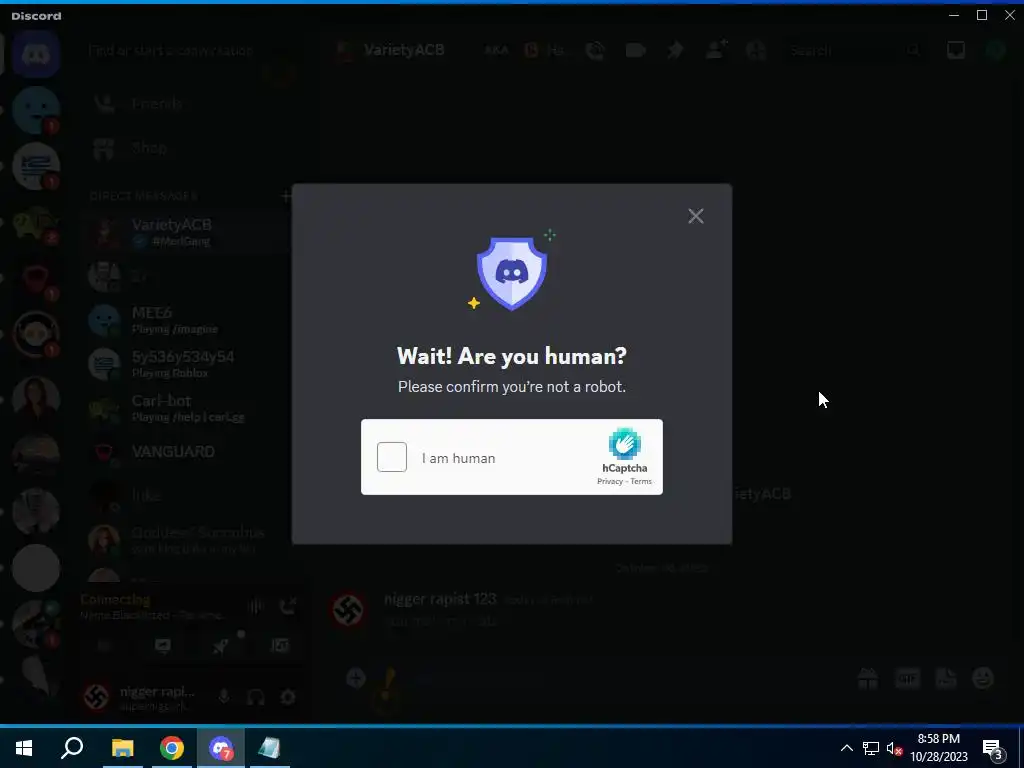Click the VarietyACB name in chat header
The height and width of the screenshot is (768, 1024).
[x=404, y=50]
